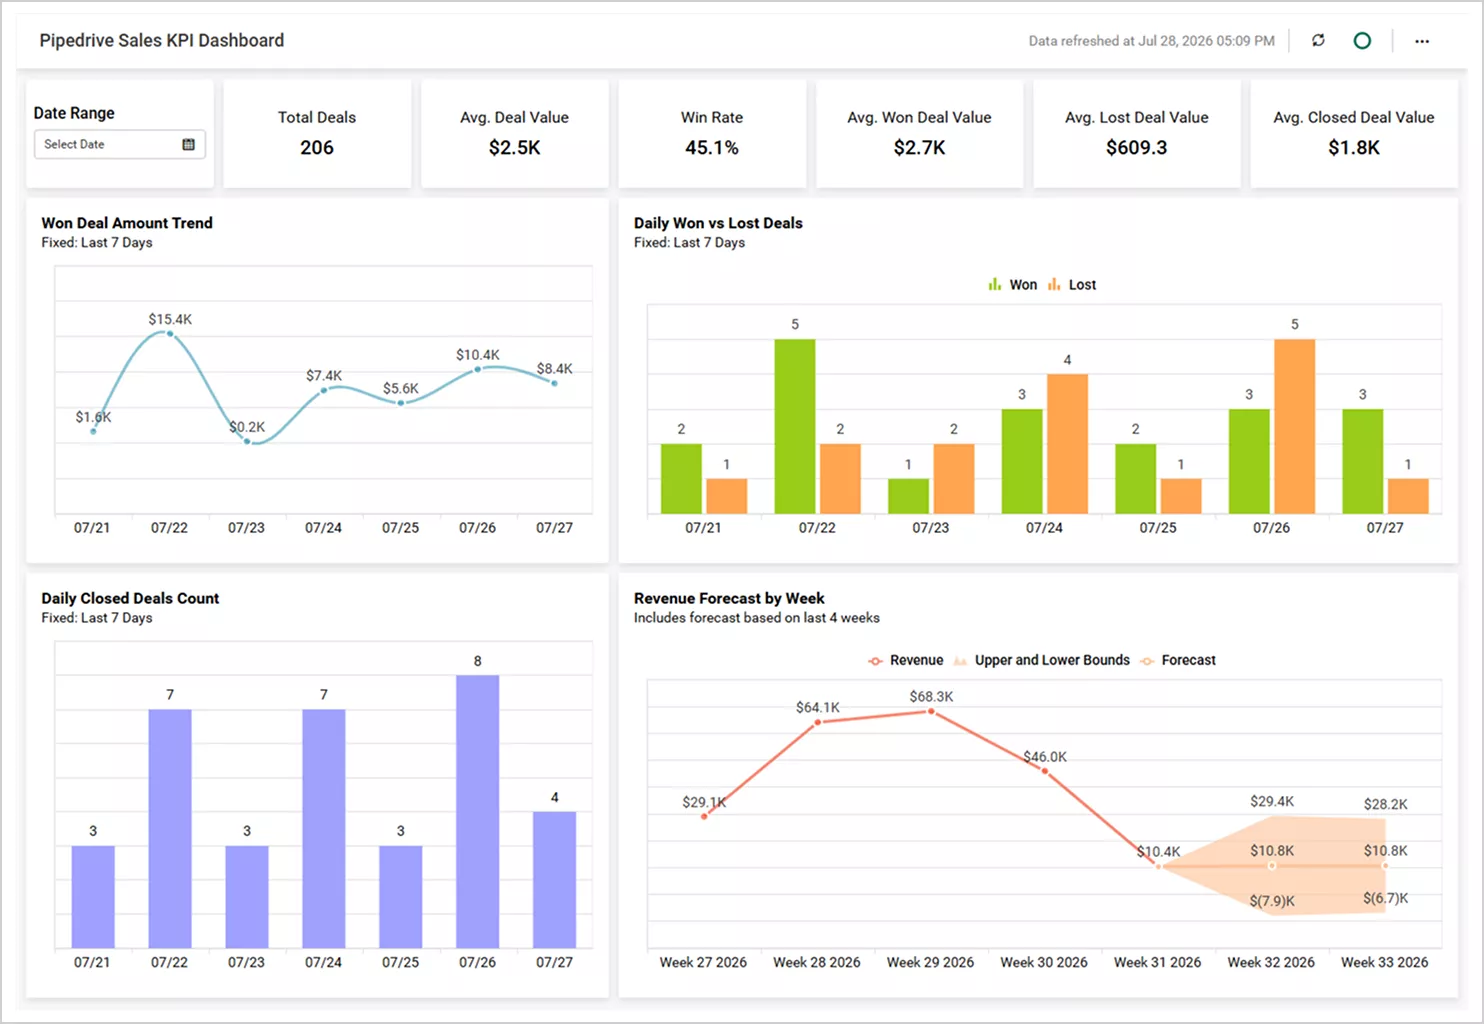Toggle the Won legend entry
Viewport: 1484px width, 1024px height.
[x=1013, y=285]
